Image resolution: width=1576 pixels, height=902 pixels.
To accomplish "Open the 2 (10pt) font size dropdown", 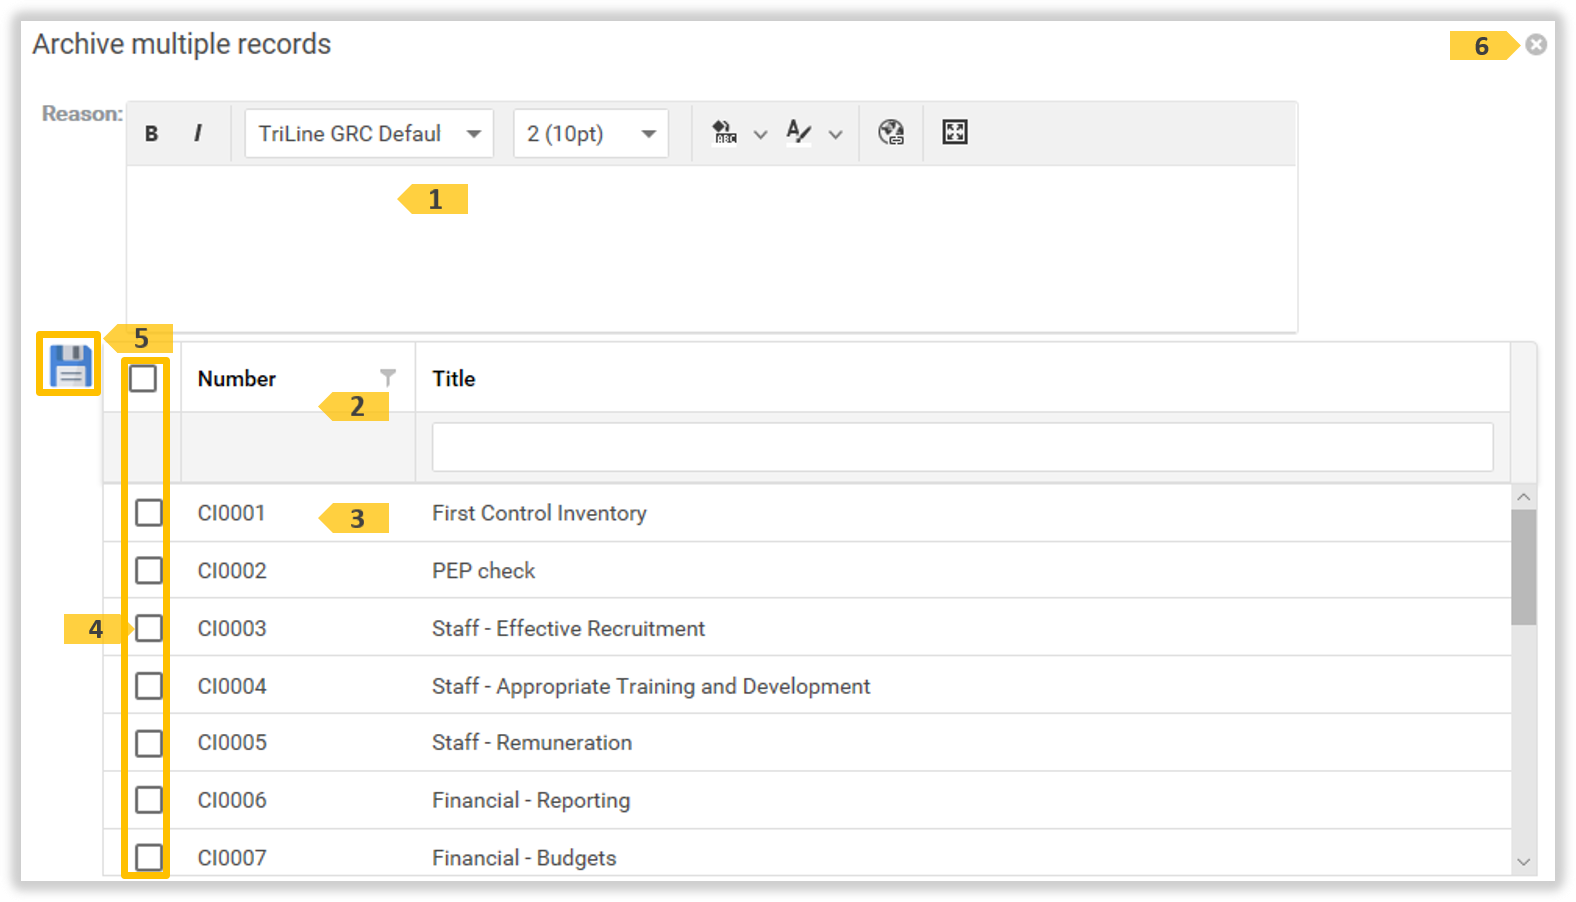I will [x=590, y=134].
